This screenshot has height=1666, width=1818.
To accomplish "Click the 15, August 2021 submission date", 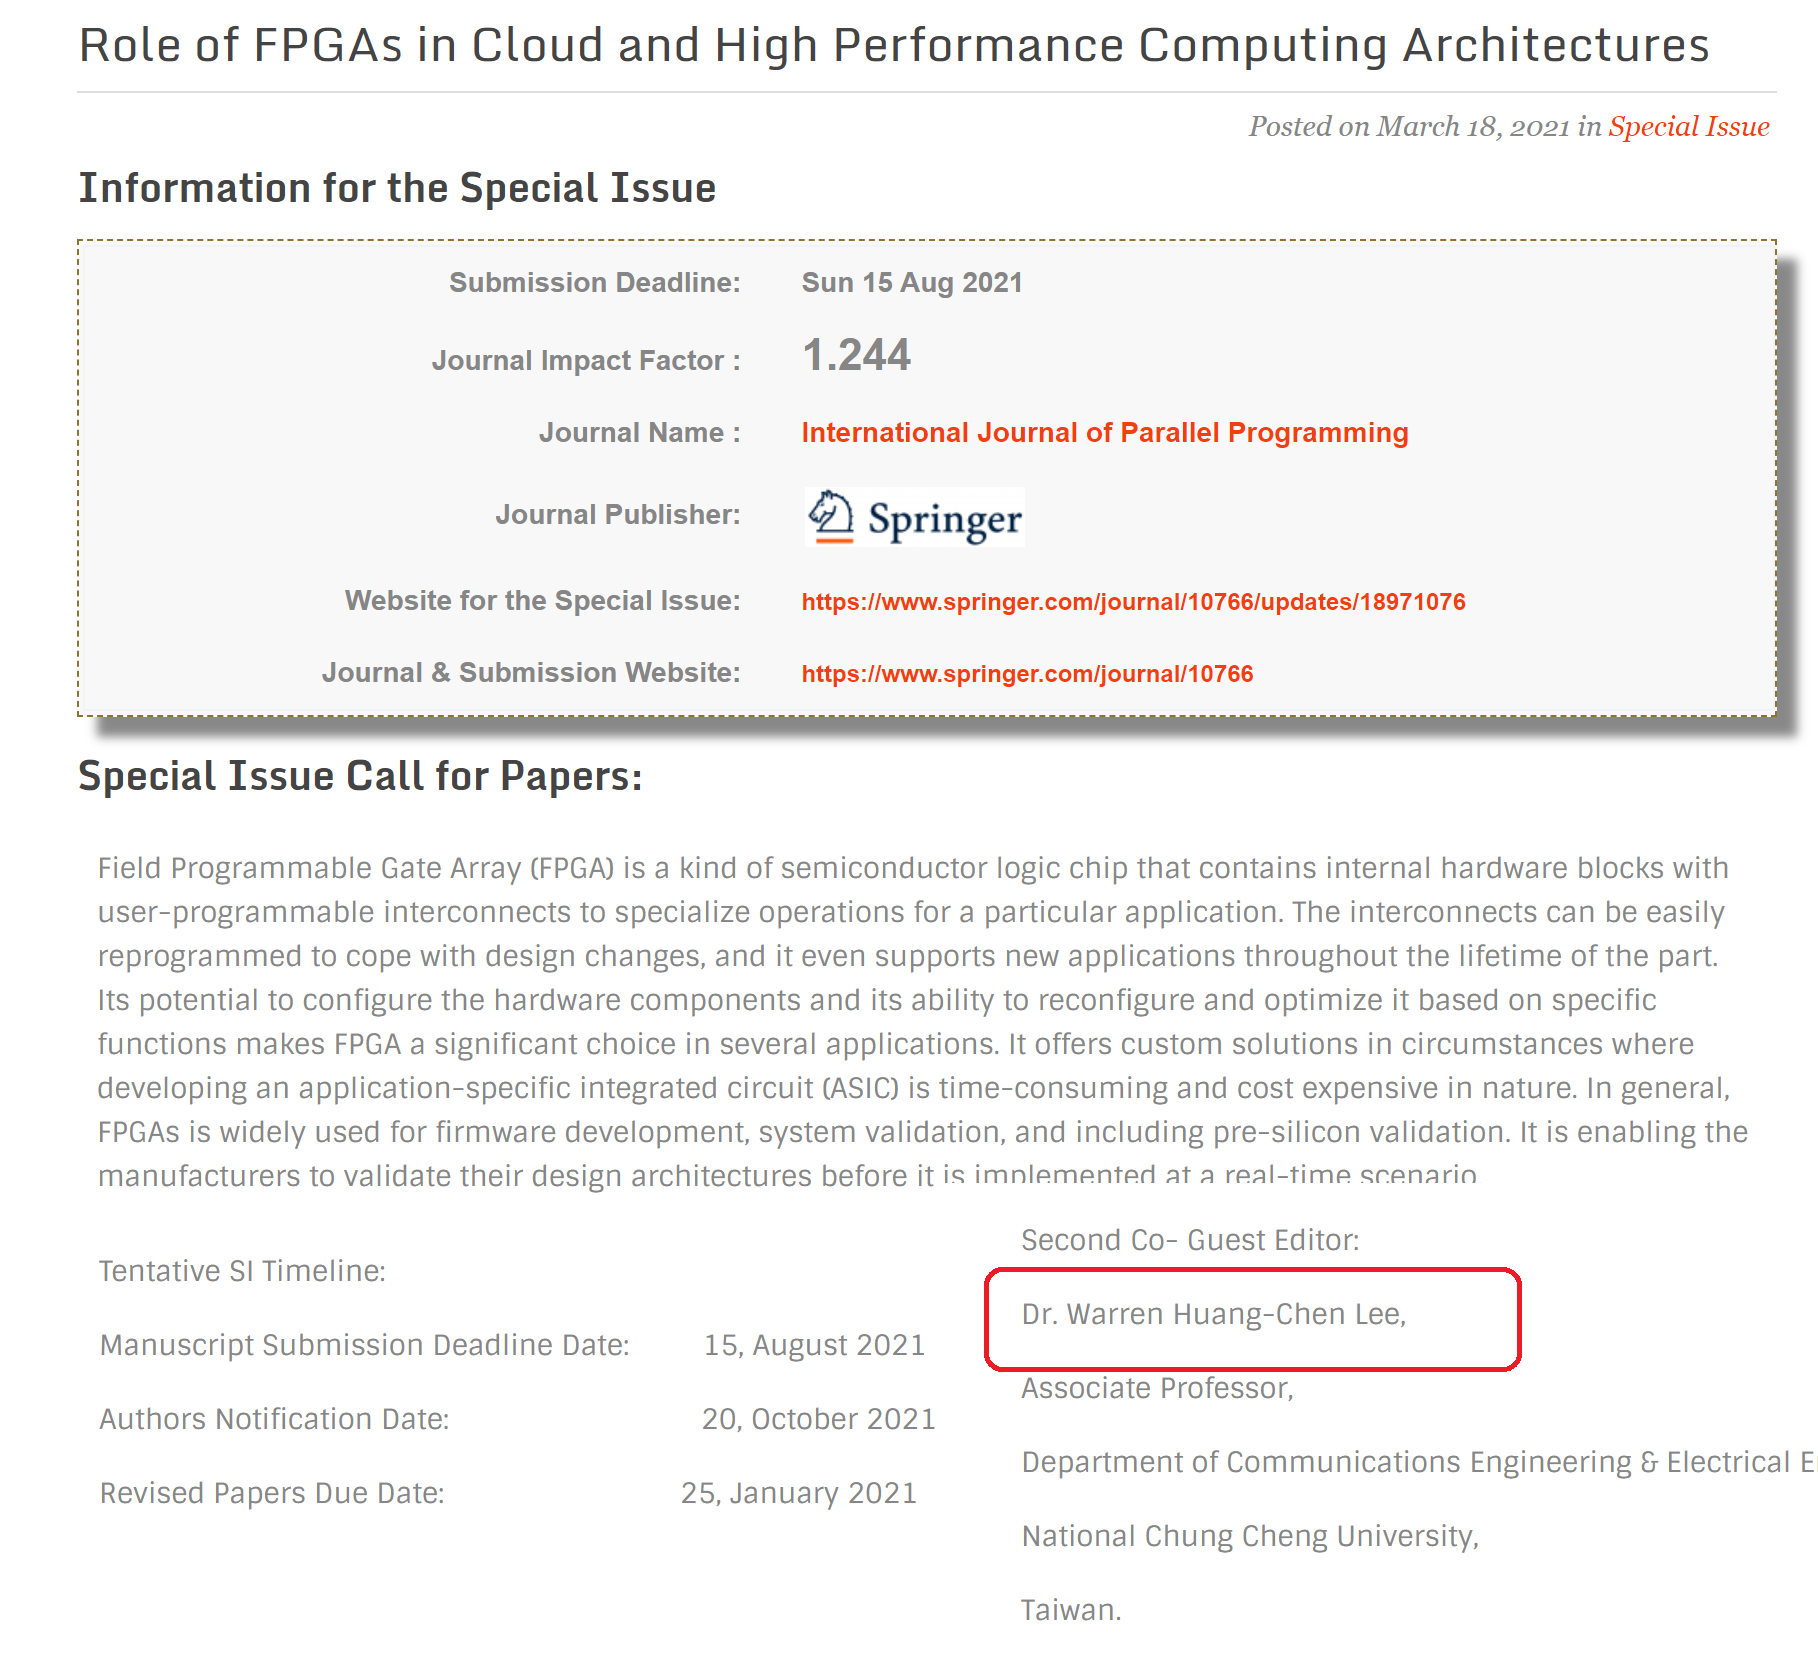I will 814,1346.
